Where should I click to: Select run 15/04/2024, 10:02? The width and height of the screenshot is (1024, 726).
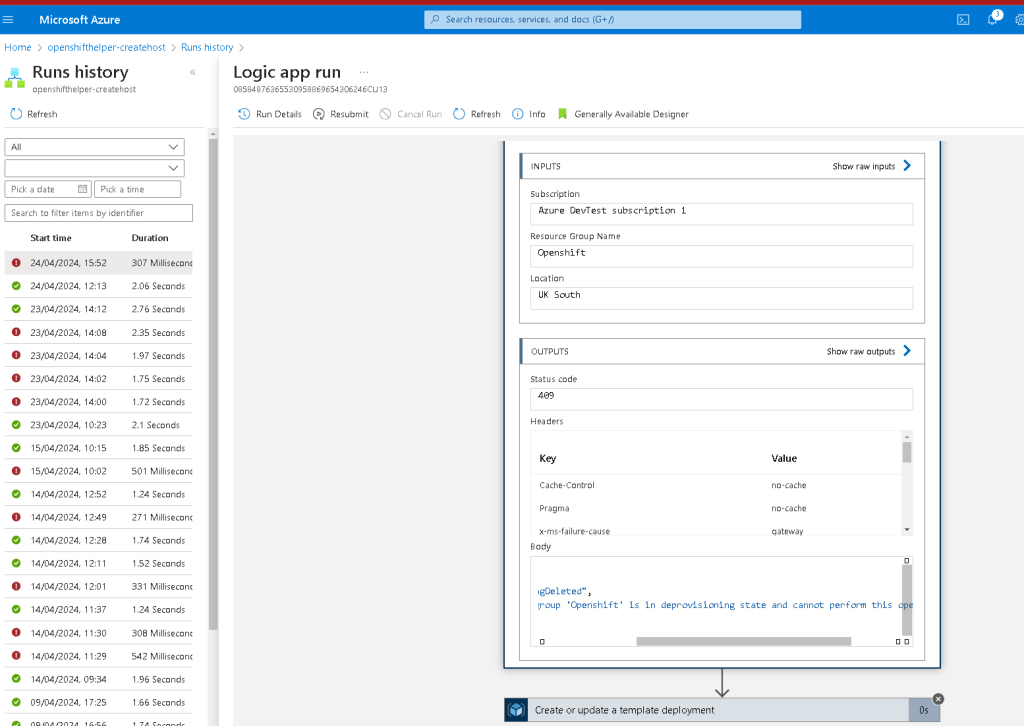(x=99, y=471)
